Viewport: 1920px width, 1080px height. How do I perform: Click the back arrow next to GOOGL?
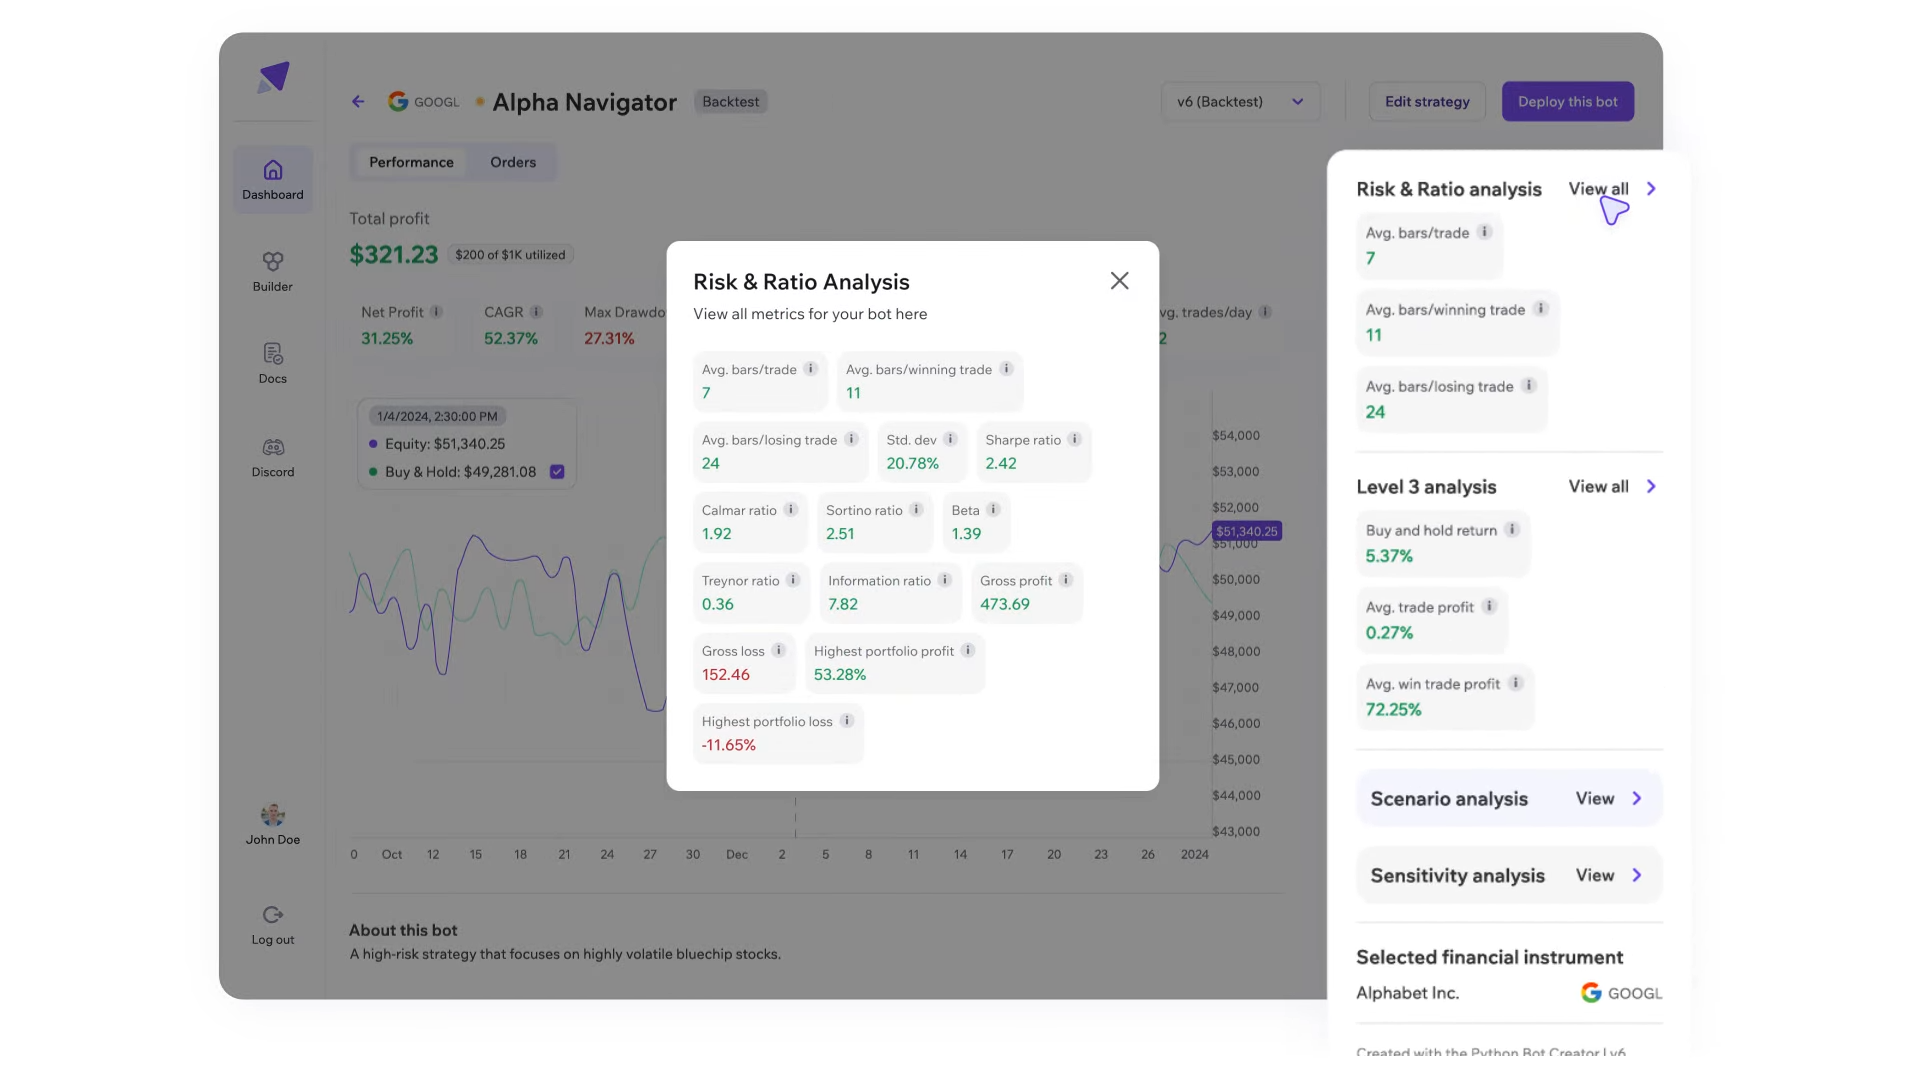tap(358, 102)
